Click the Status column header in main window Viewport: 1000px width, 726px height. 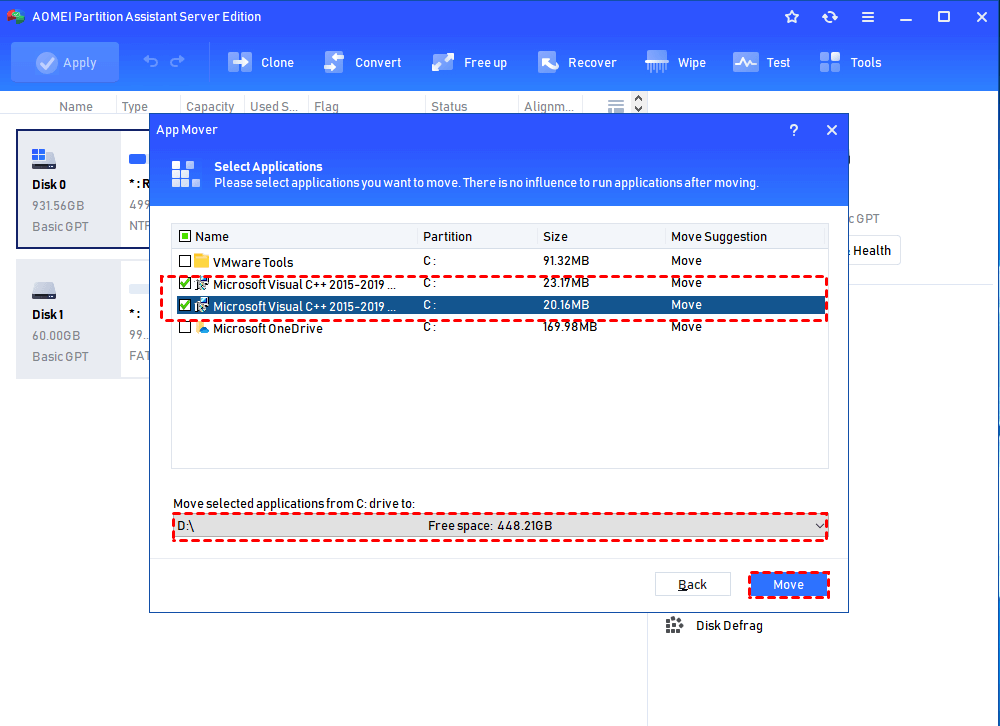pyautogui.click(x=449, y=107)
